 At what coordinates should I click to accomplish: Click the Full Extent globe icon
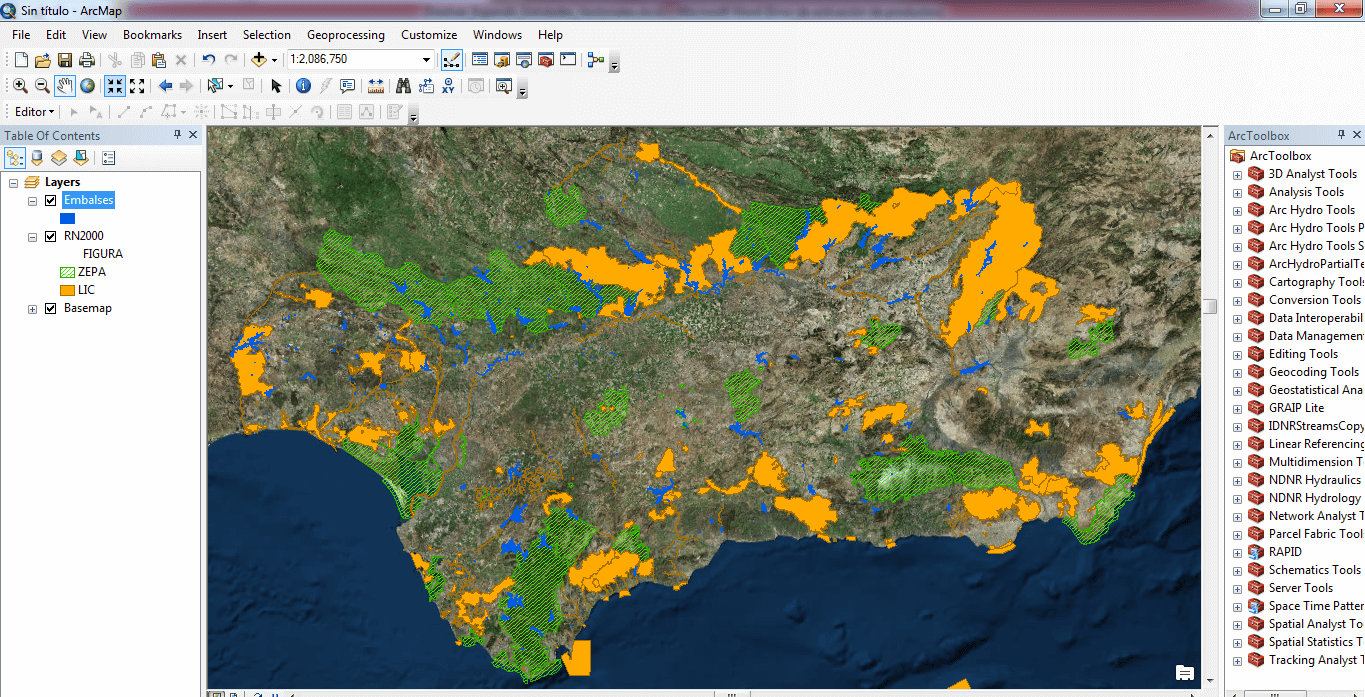88,86
